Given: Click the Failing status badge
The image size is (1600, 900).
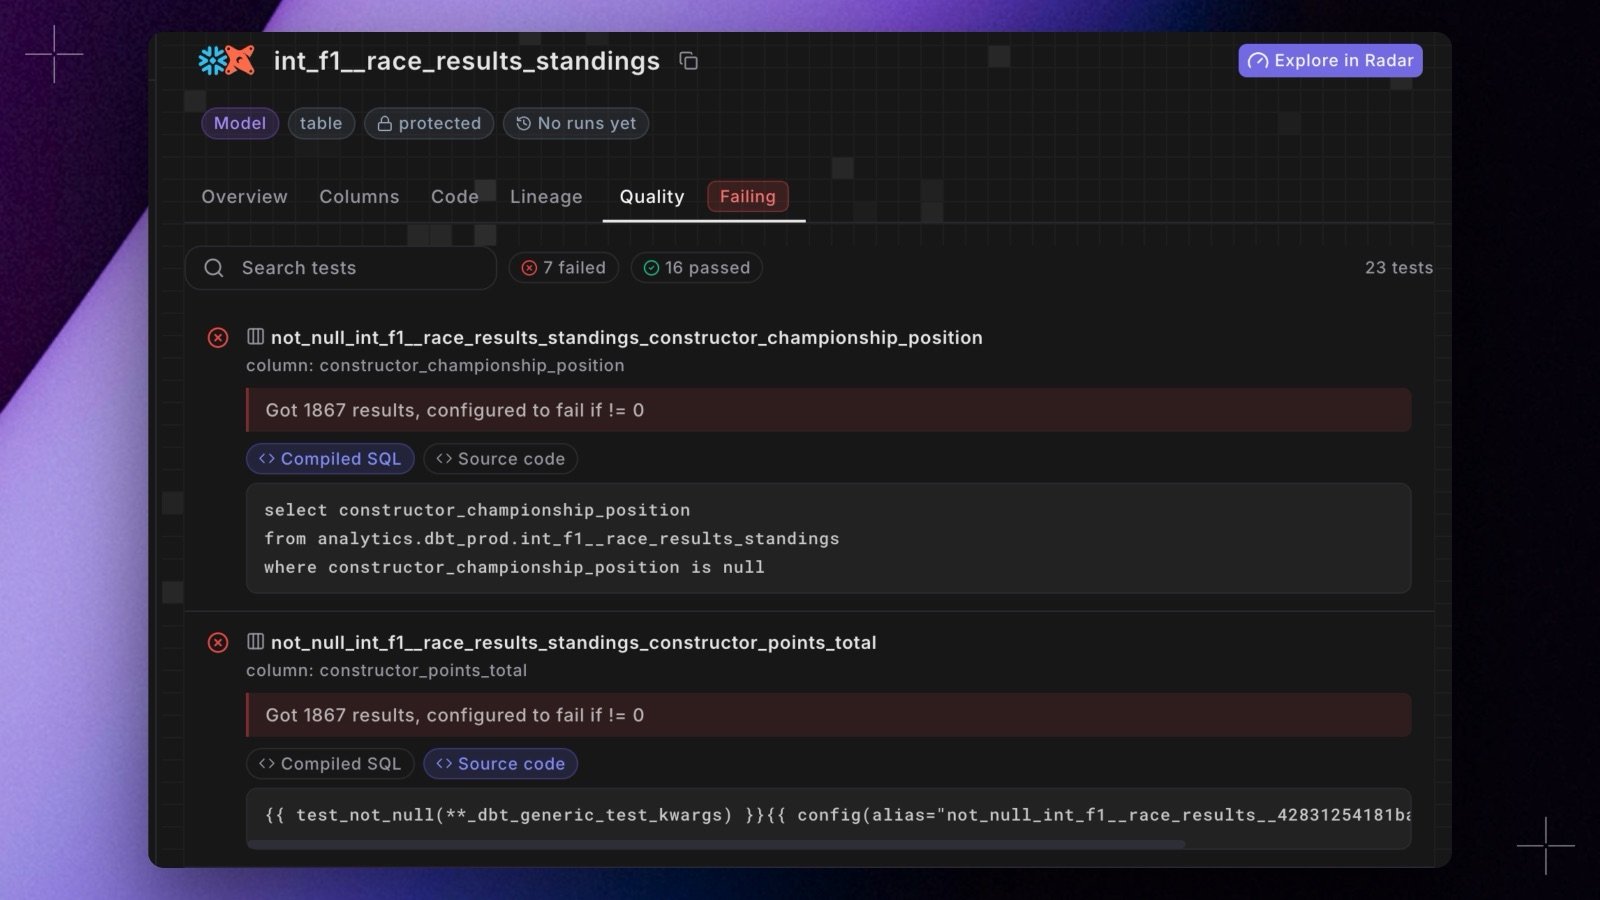Looking at the screenshot, I should coord(748,197).
